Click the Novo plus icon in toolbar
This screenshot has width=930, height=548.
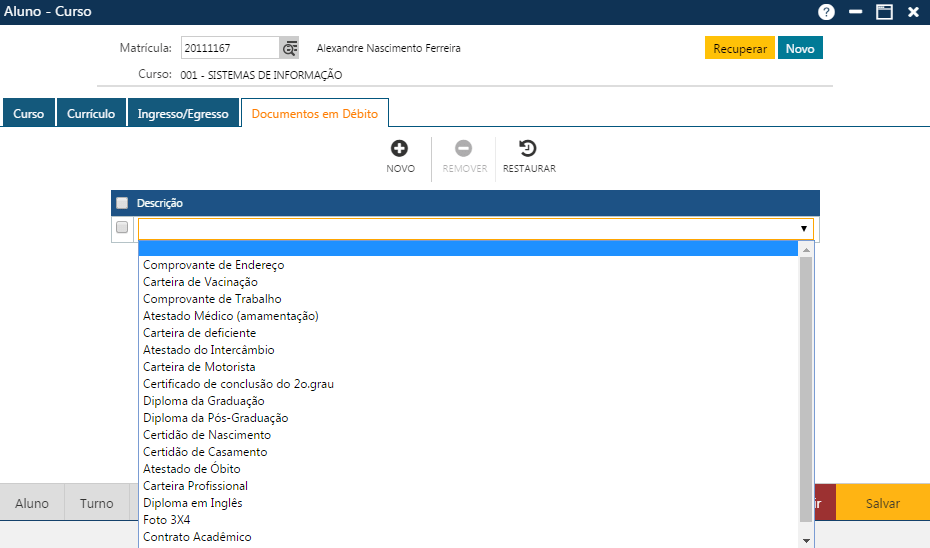pos(400,149)
